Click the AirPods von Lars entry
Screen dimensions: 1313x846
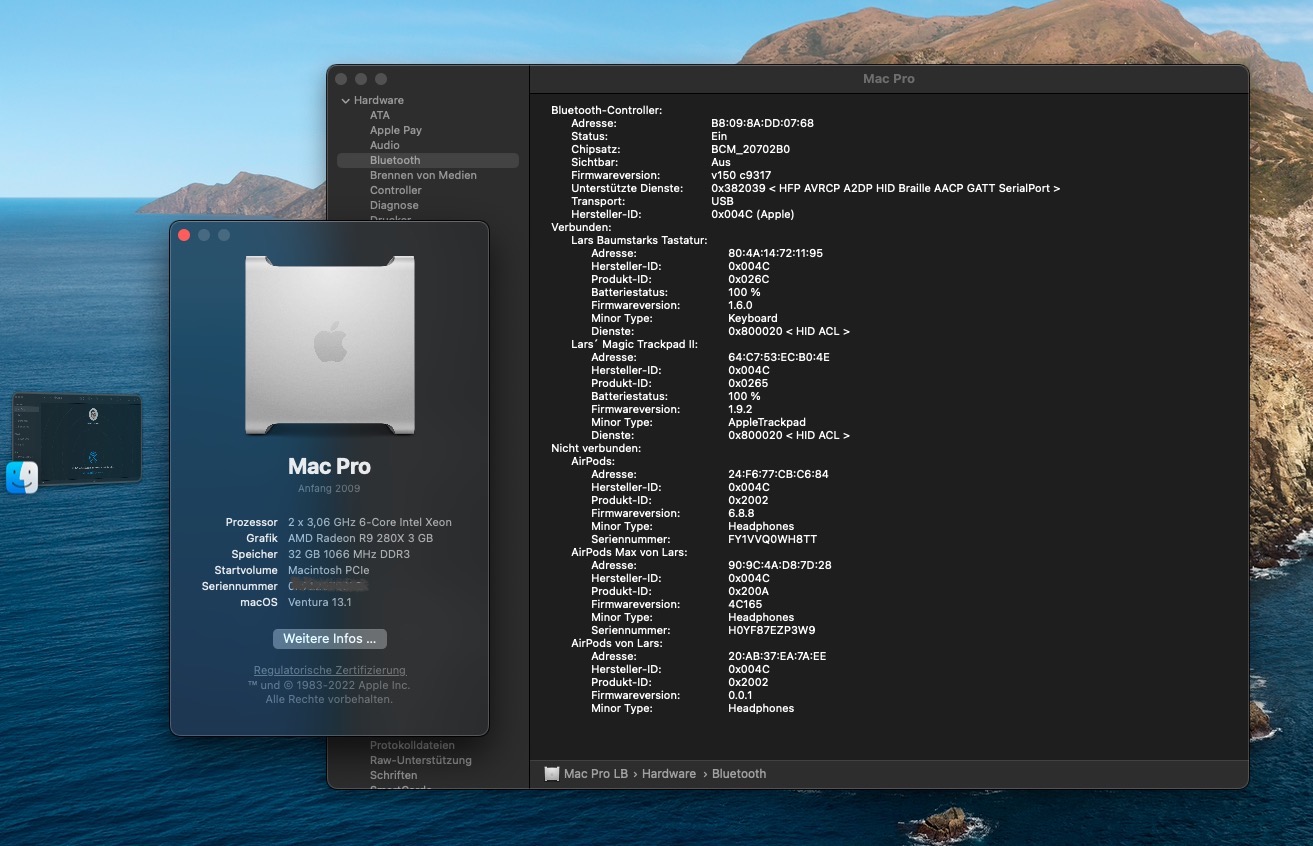tap(617, 643)
